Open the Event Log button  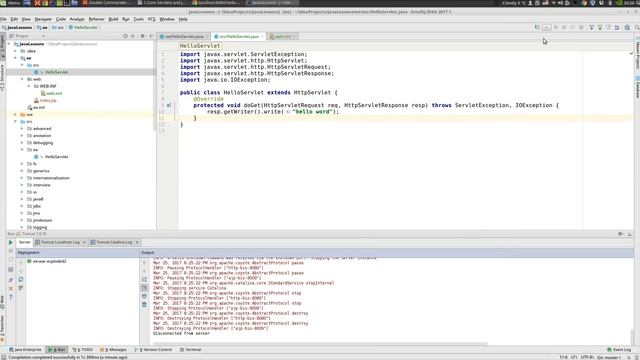click(619, 350)
